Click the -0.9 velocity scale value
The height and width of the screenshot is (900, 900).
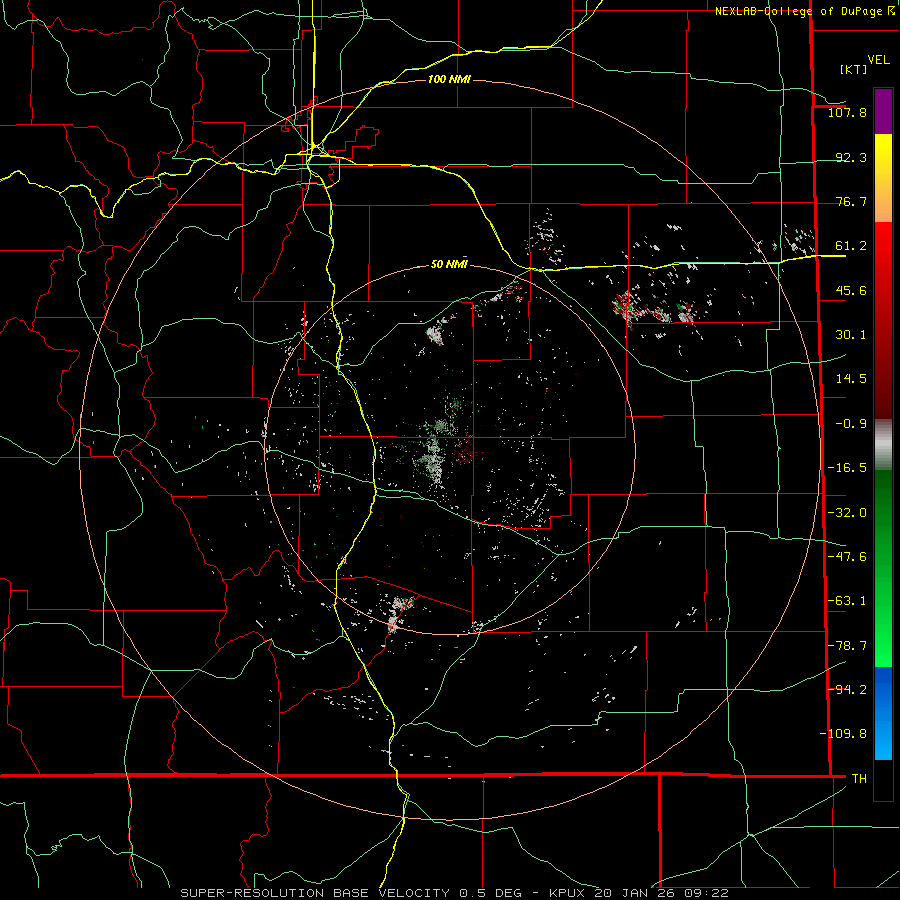(x=851, y=424)
